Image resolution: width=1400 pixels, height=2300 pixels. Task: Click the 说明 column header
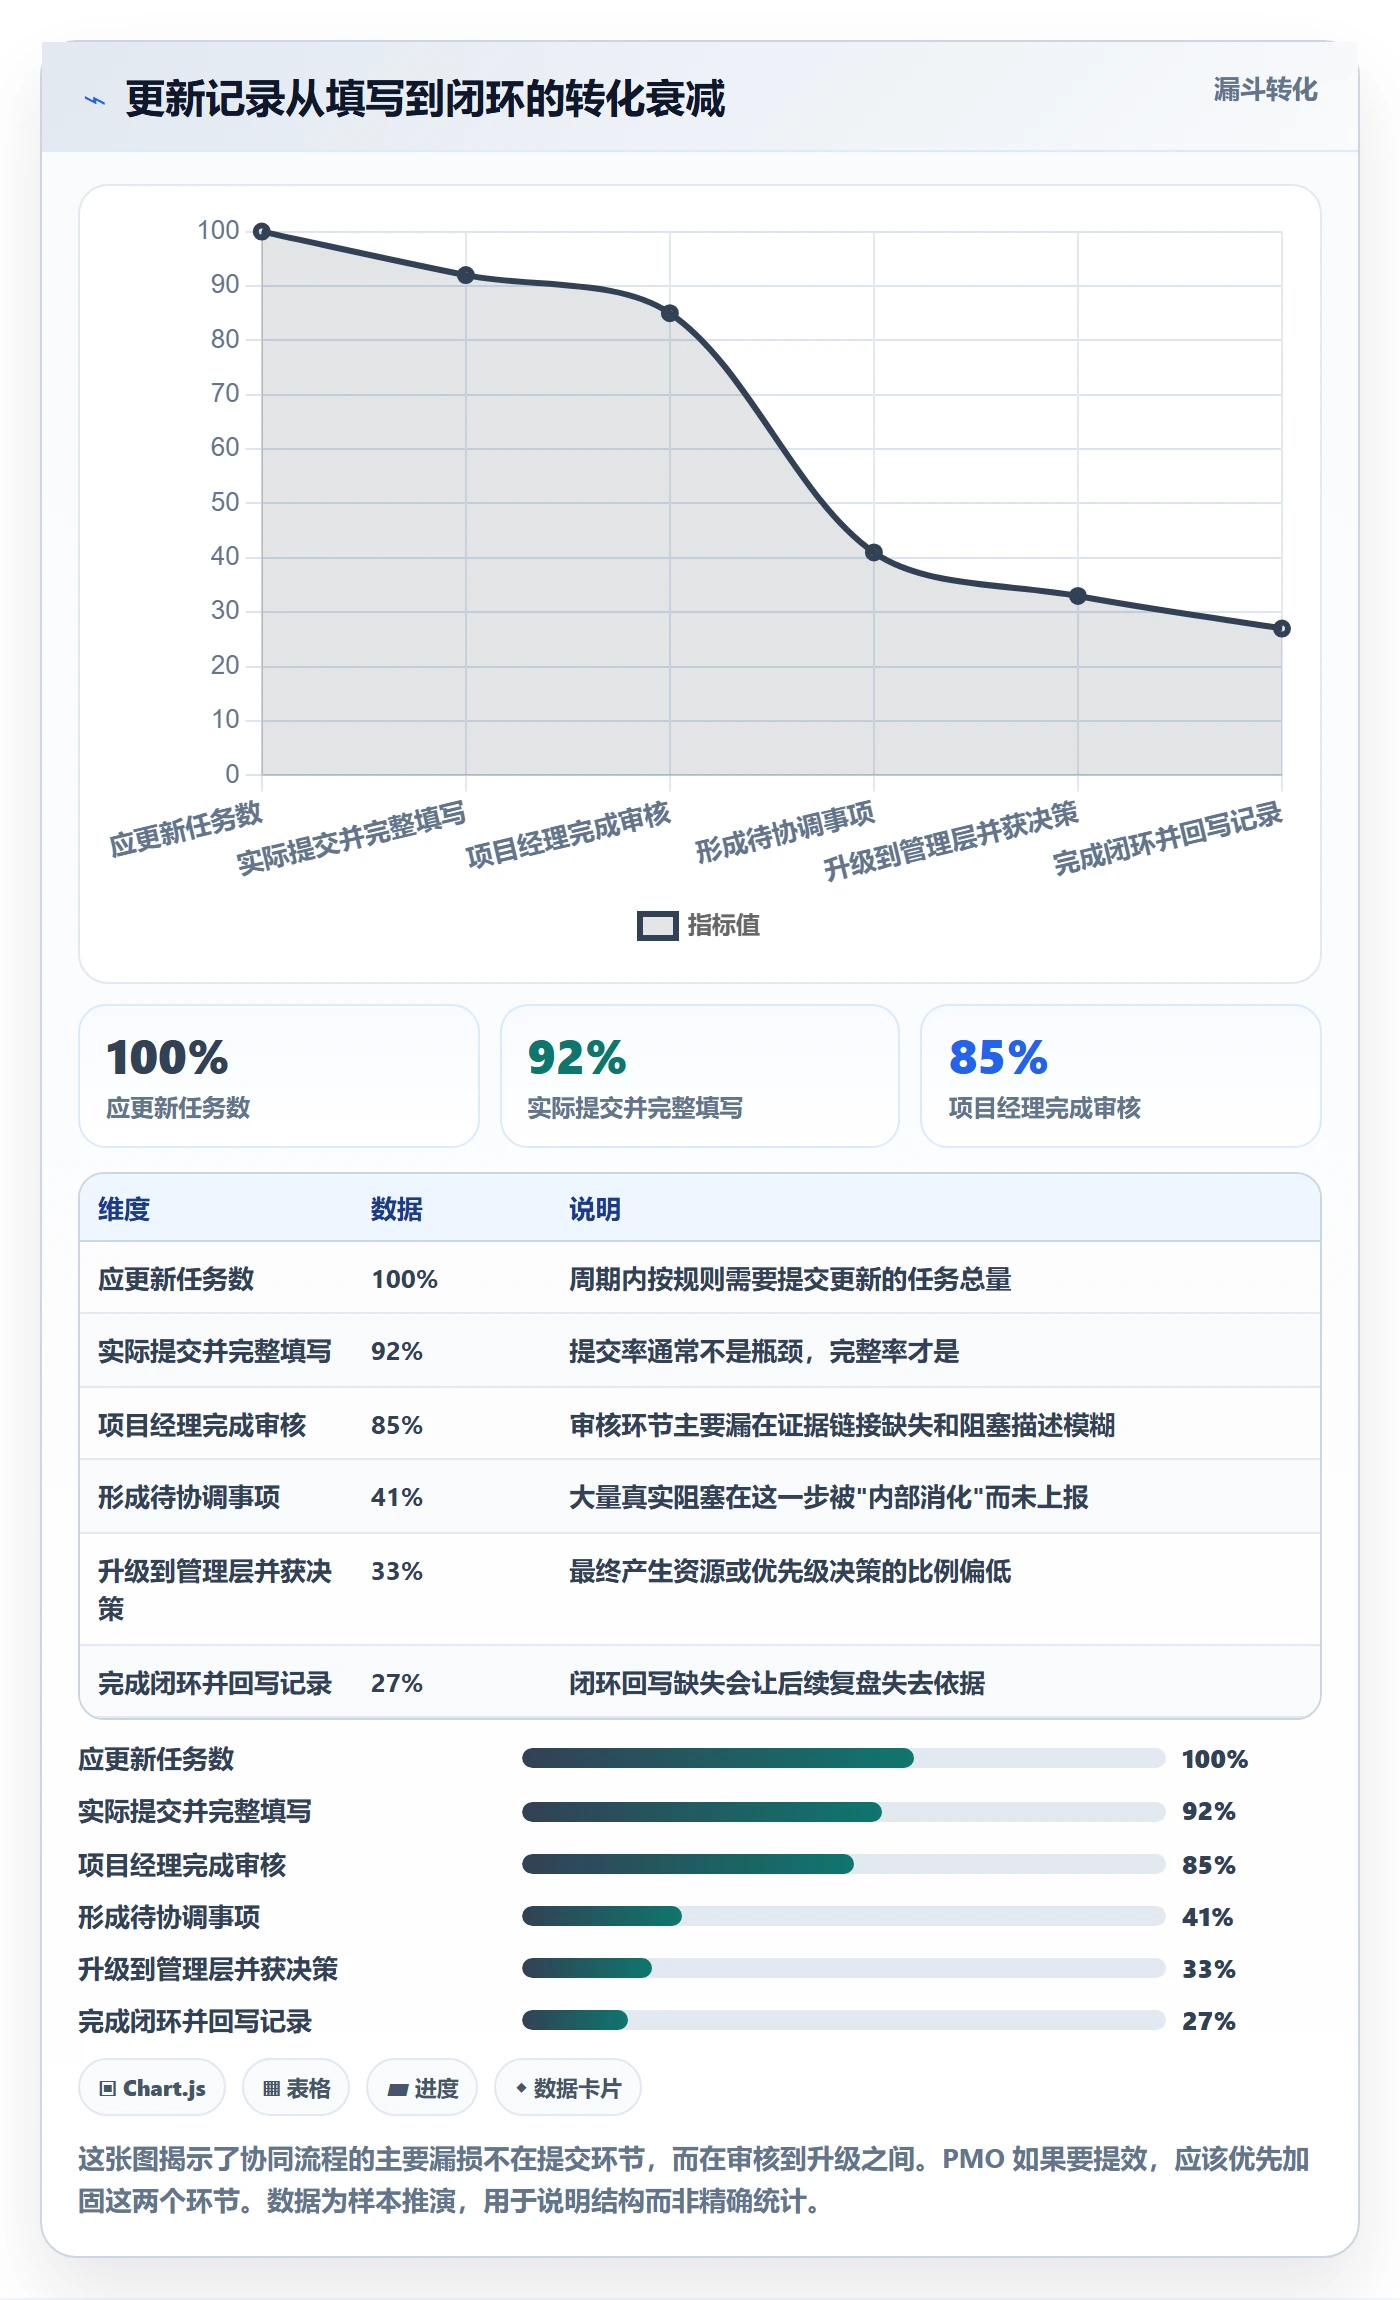(595, 1209)
